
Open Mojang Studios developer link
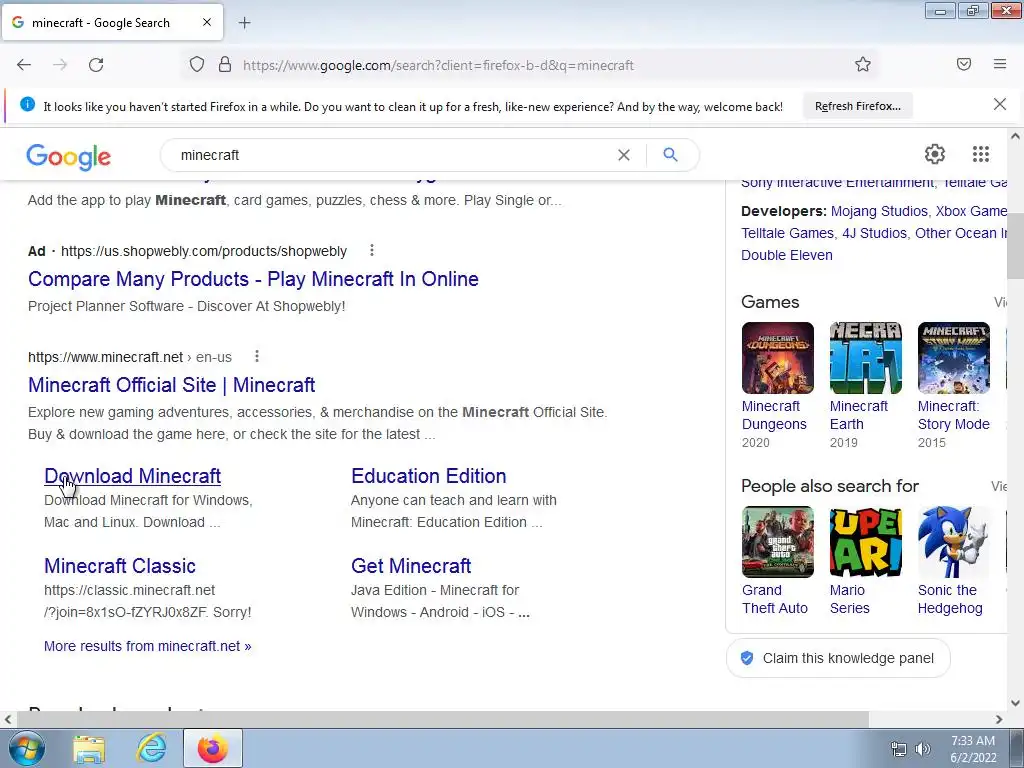point(879,211)
